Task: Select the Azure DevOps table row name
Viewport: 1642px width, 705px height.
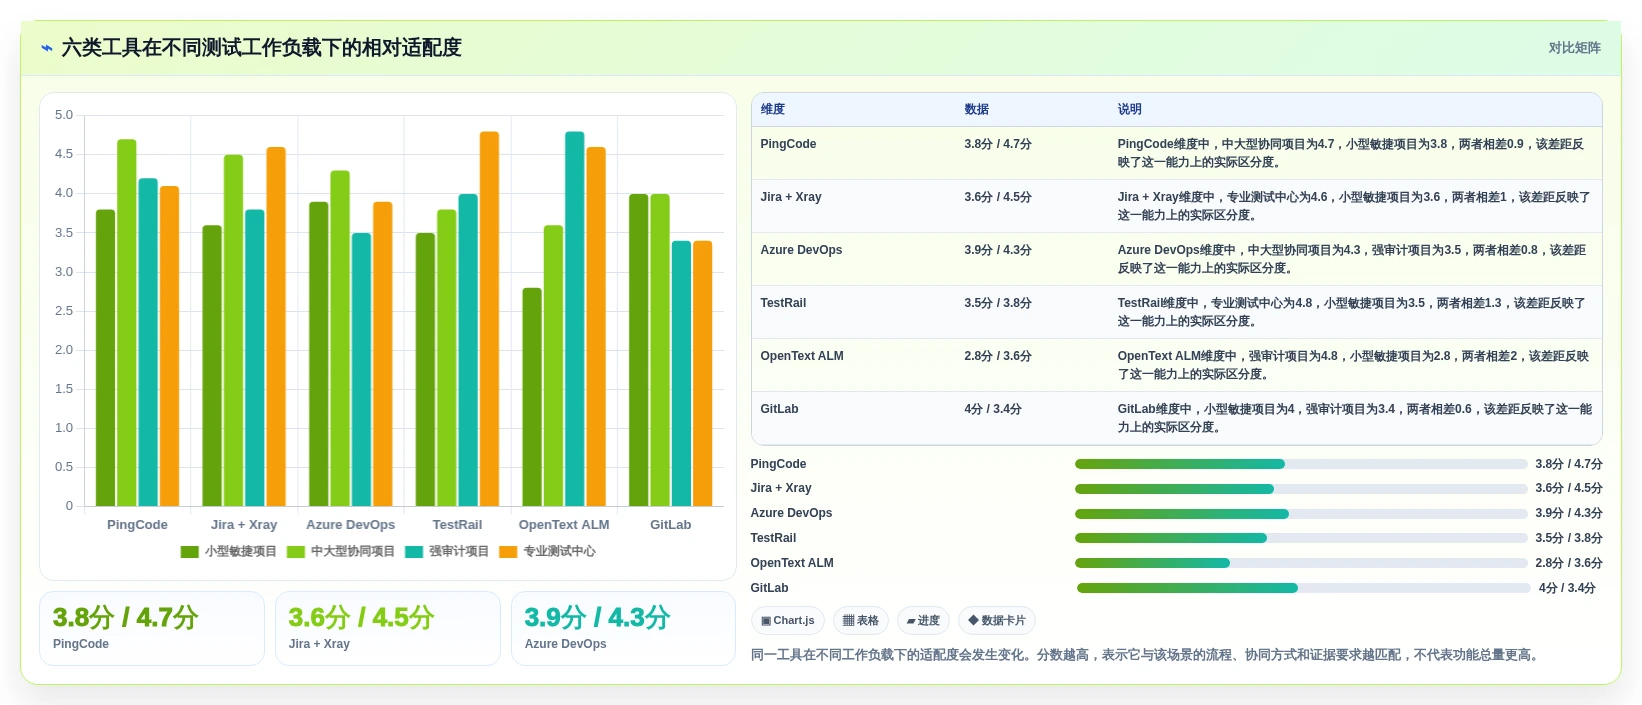Action: tap(801, 250)
